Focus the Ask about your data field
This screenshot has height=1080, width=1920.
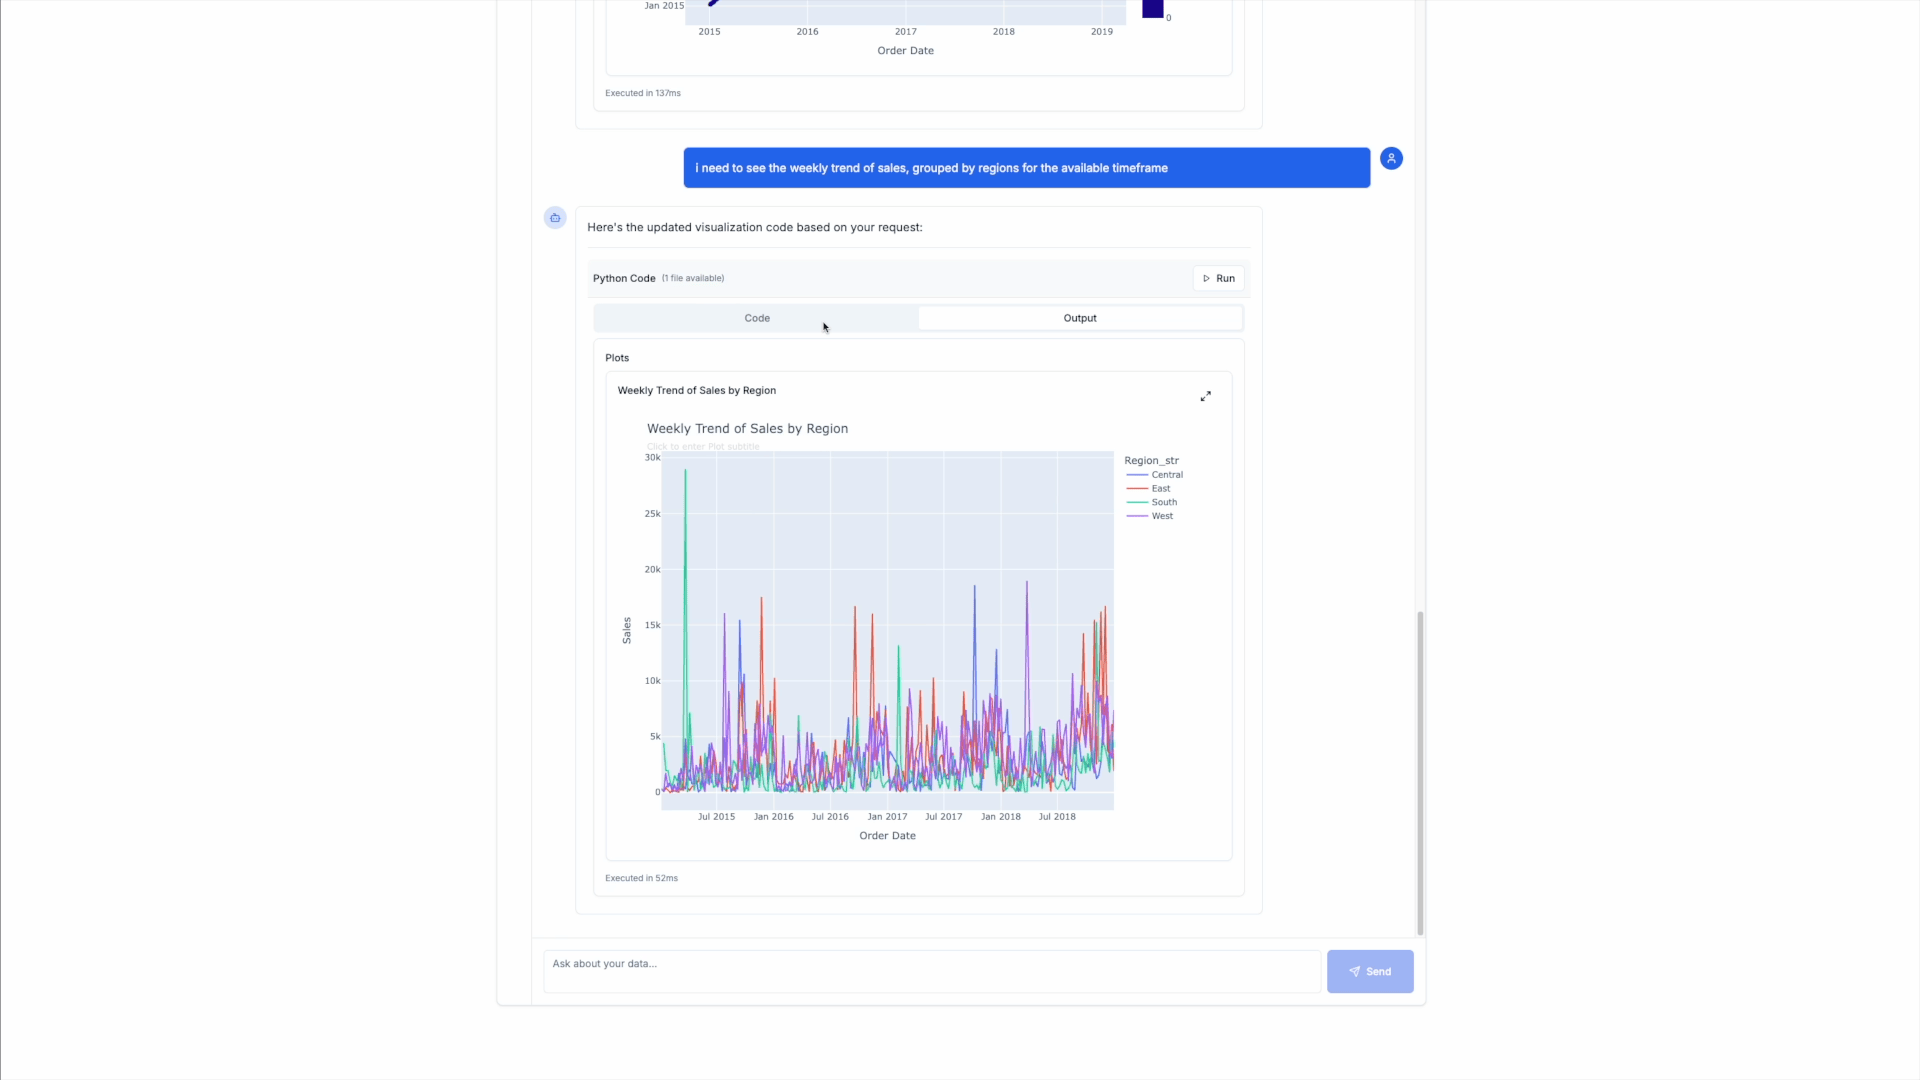coord(930,970)
